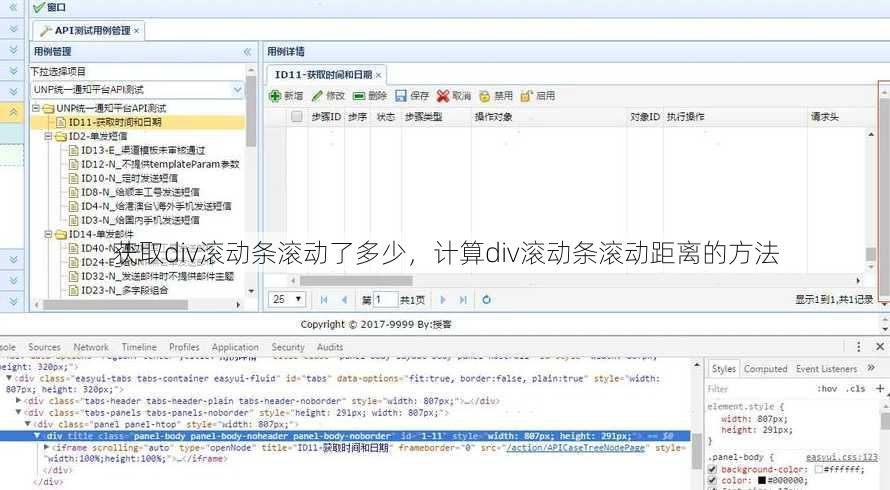Toggle :hov element state button
This screenshot has height=490, width=890.
tap(827, 389)
